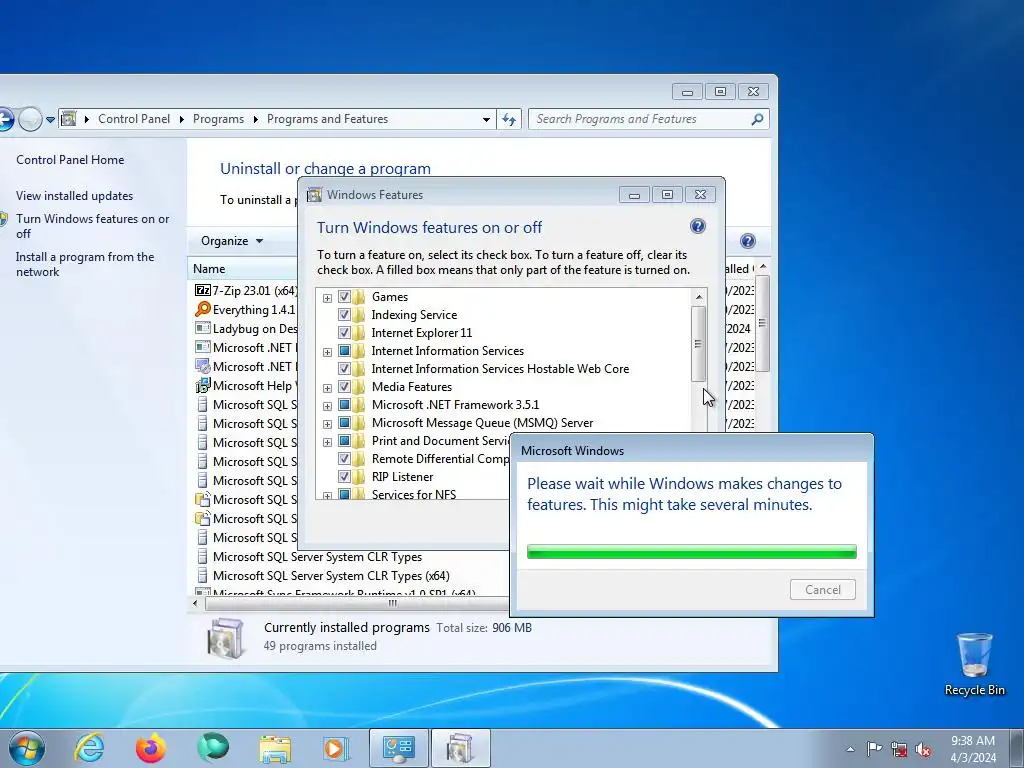Click the Back arrow in Control Panel window

[5, 120]
